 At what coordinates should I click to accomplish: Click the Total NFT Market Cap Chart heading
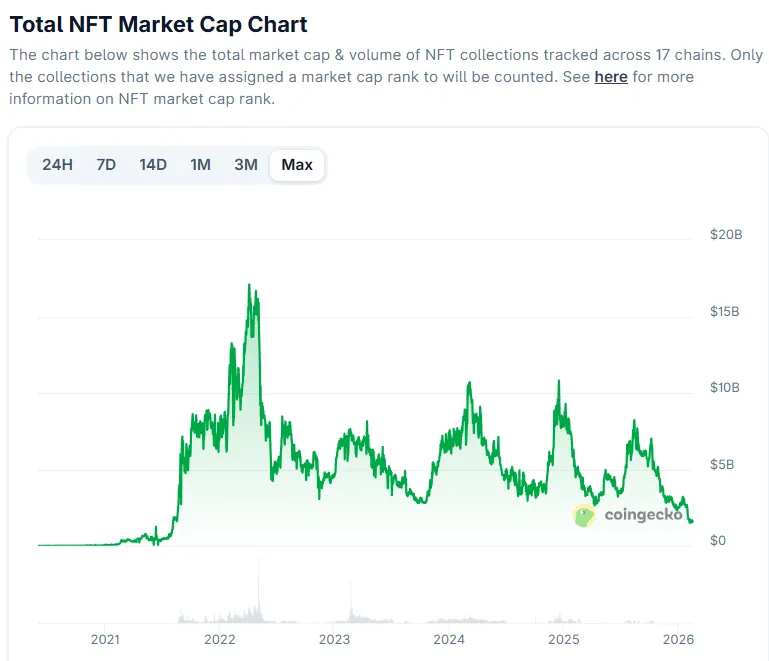[x=158, y=24]
